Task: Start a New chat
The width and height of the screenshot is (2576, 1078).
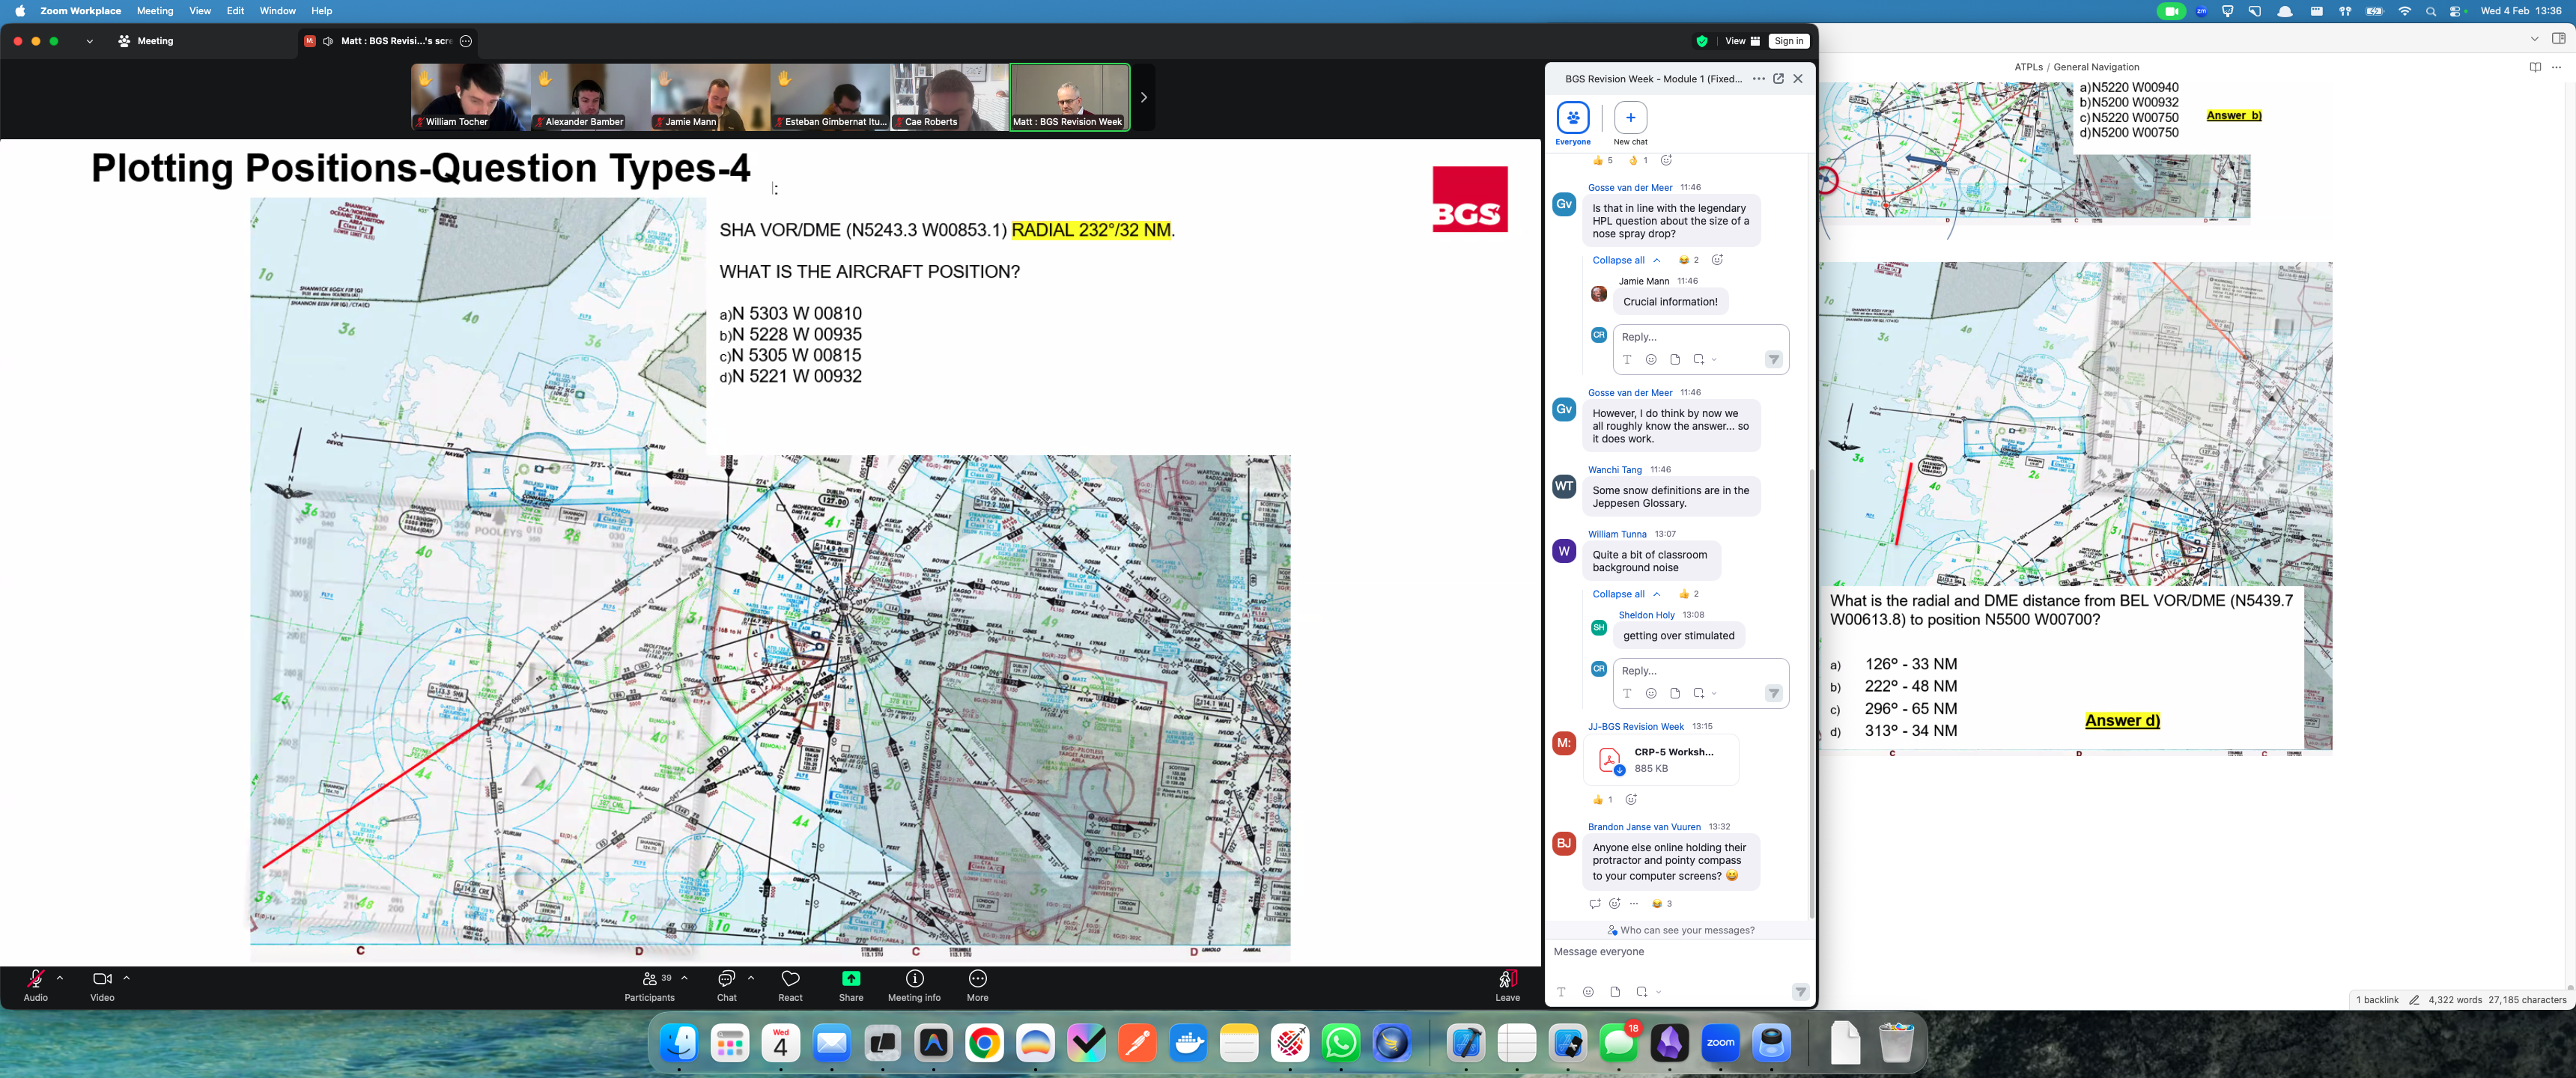Action: 1630,118
